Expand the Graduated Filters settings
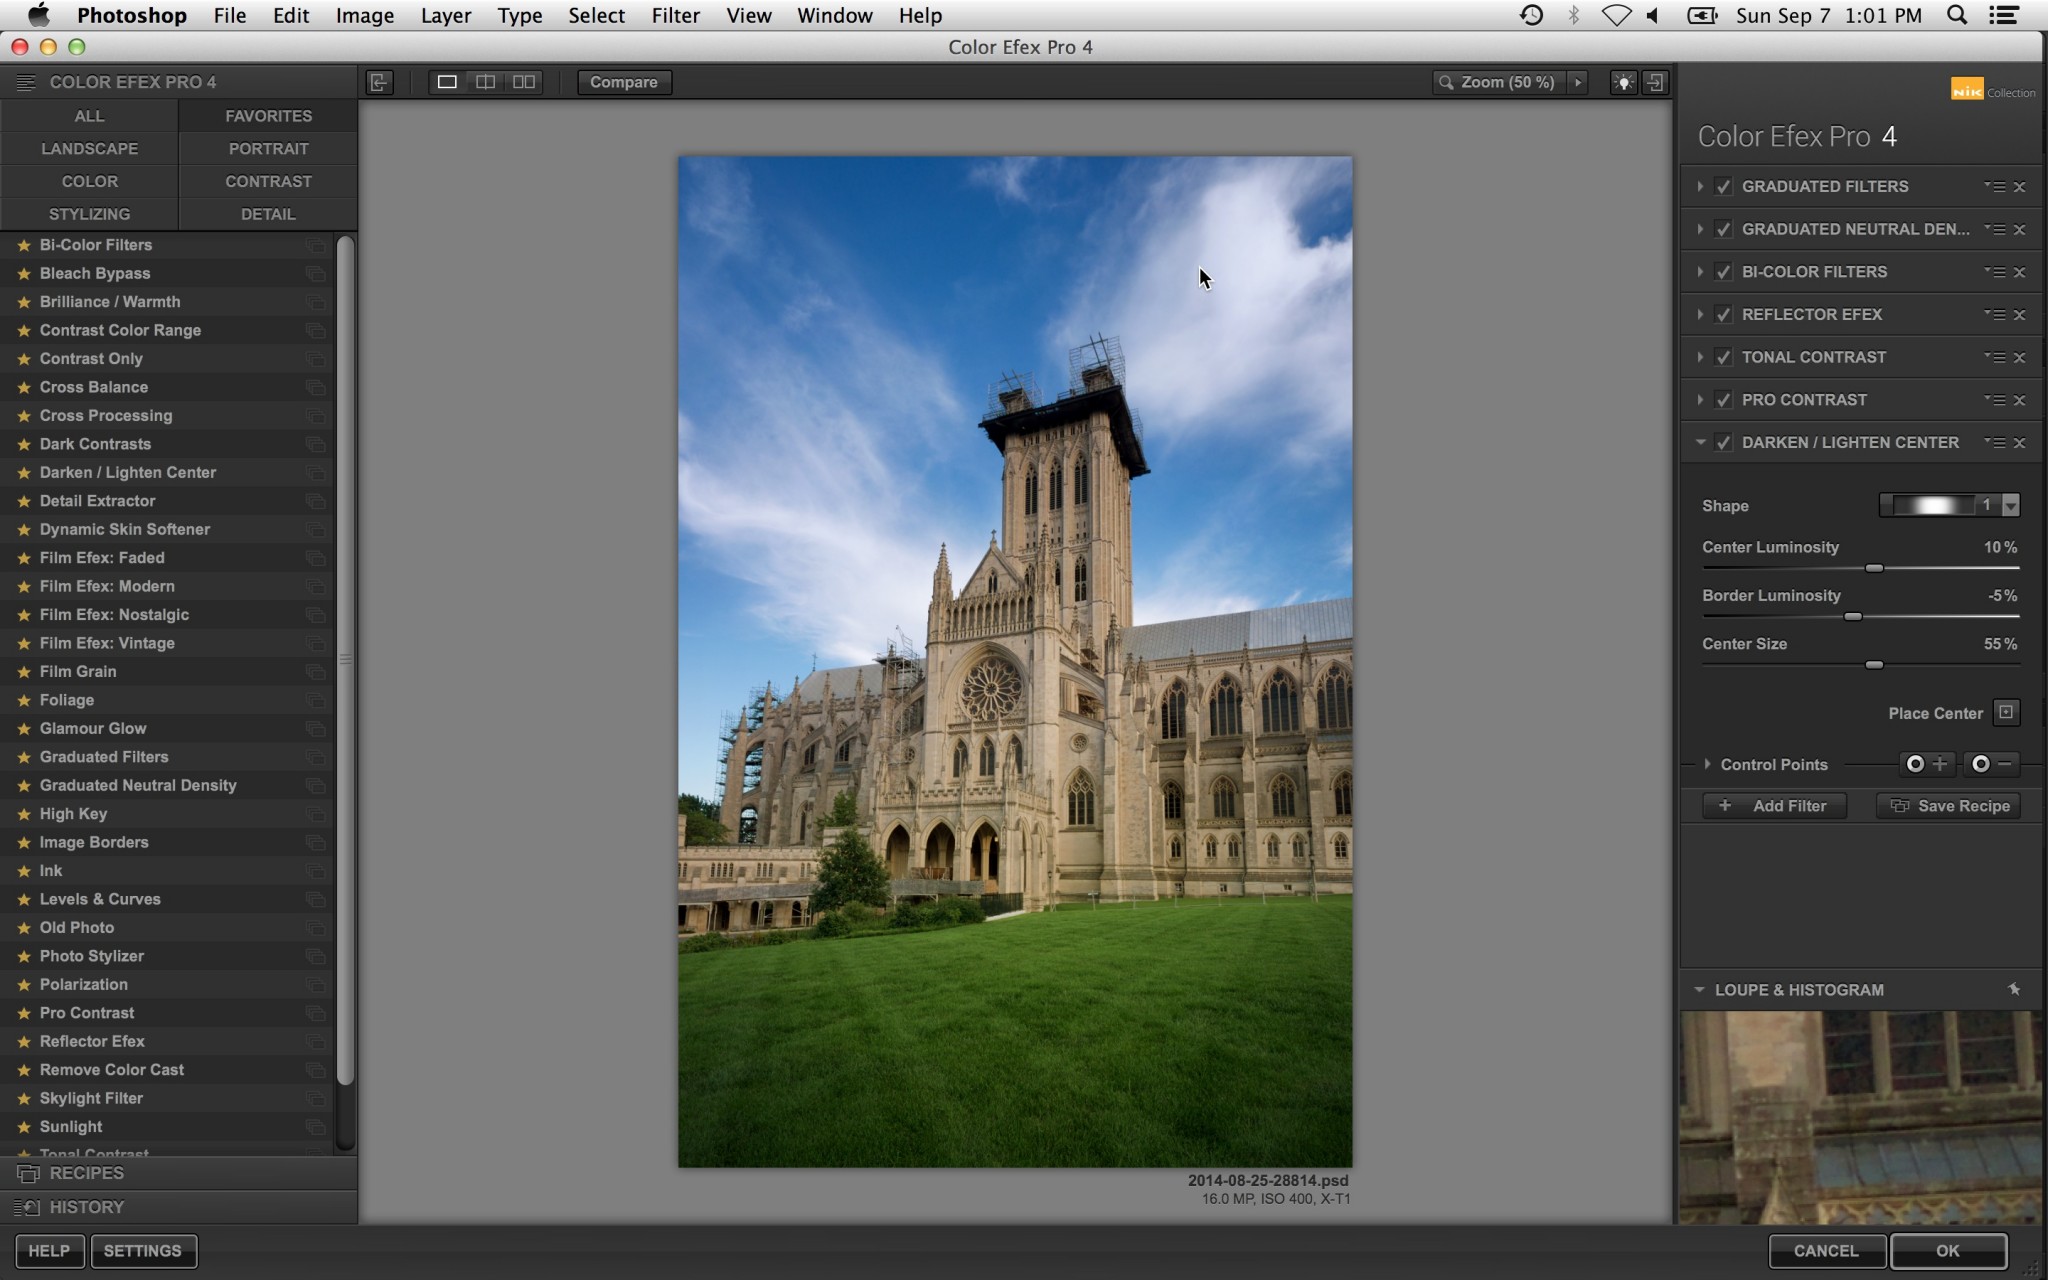The width and height of the screenshot is (2048, 1280). (1700, 187)
